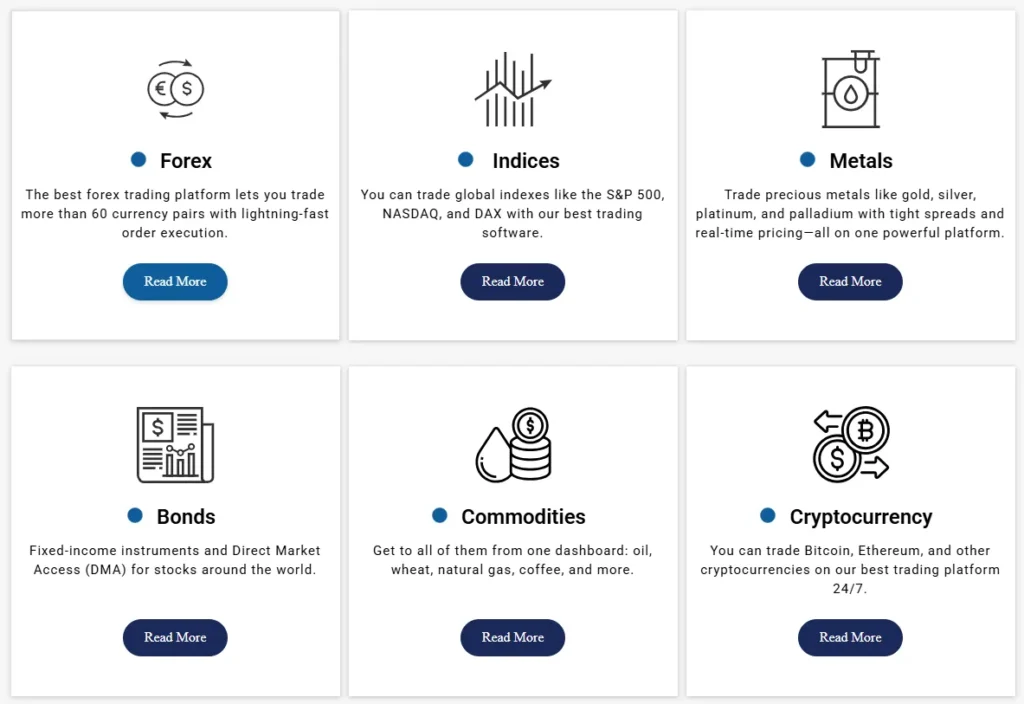The height and width of the screenshot is (704, 1024).
Task: Click the Indices heading text
Action: point(526,161)
